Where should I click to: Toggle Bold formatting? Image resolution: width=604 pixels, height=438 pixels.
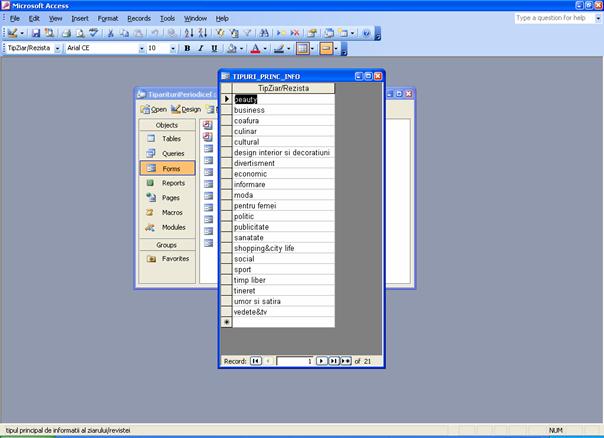[187, 48]
